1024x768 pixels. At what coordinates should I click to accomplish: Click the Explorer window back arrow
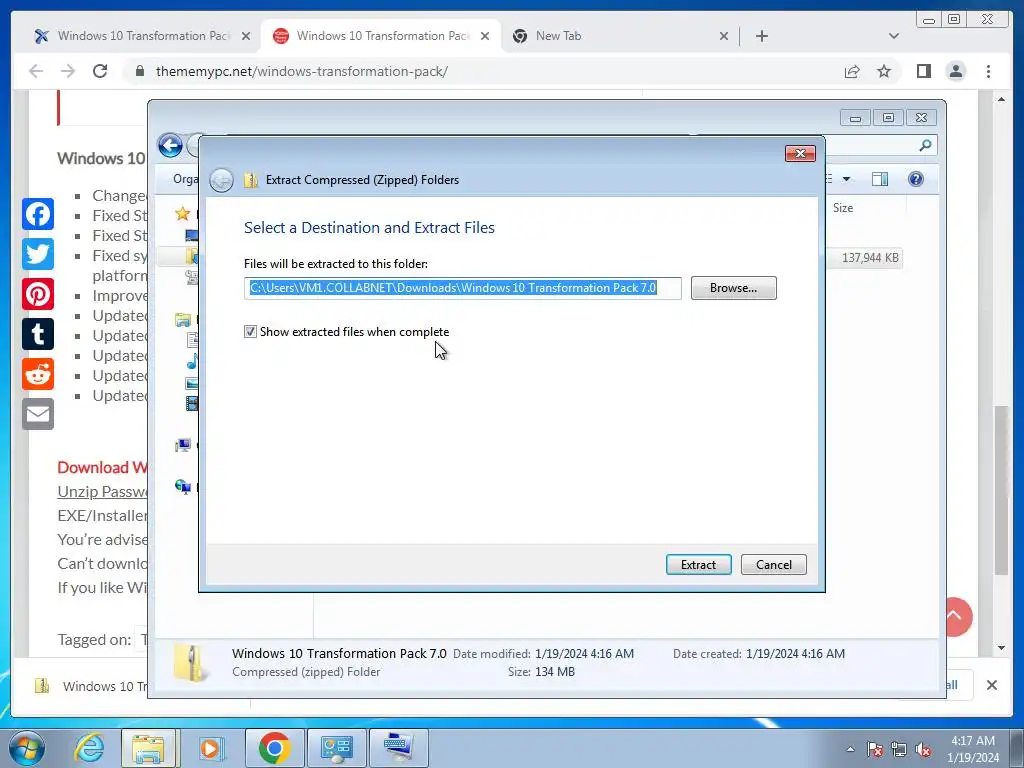(170, 145)
